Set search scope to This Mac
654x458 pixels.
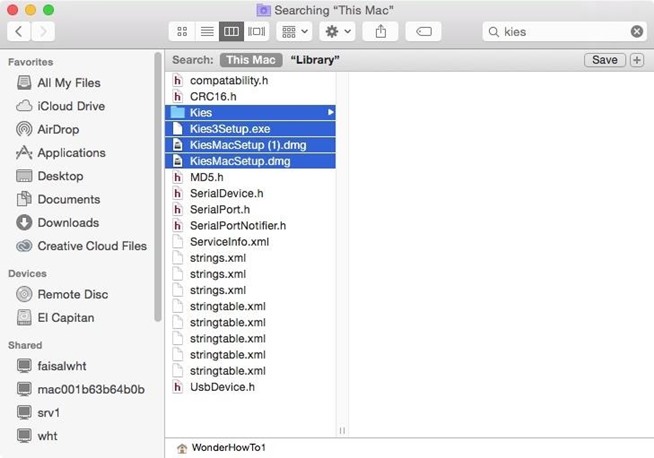point(251,60)
